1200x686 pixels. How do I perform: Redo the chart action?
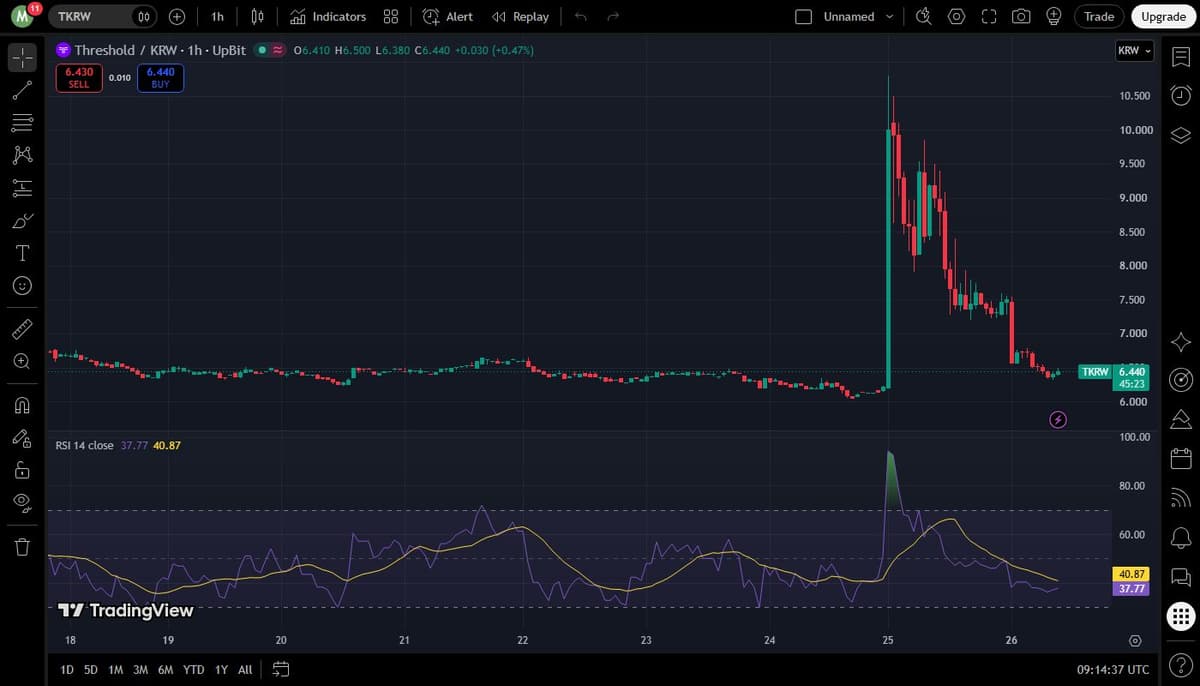point(613,16)
